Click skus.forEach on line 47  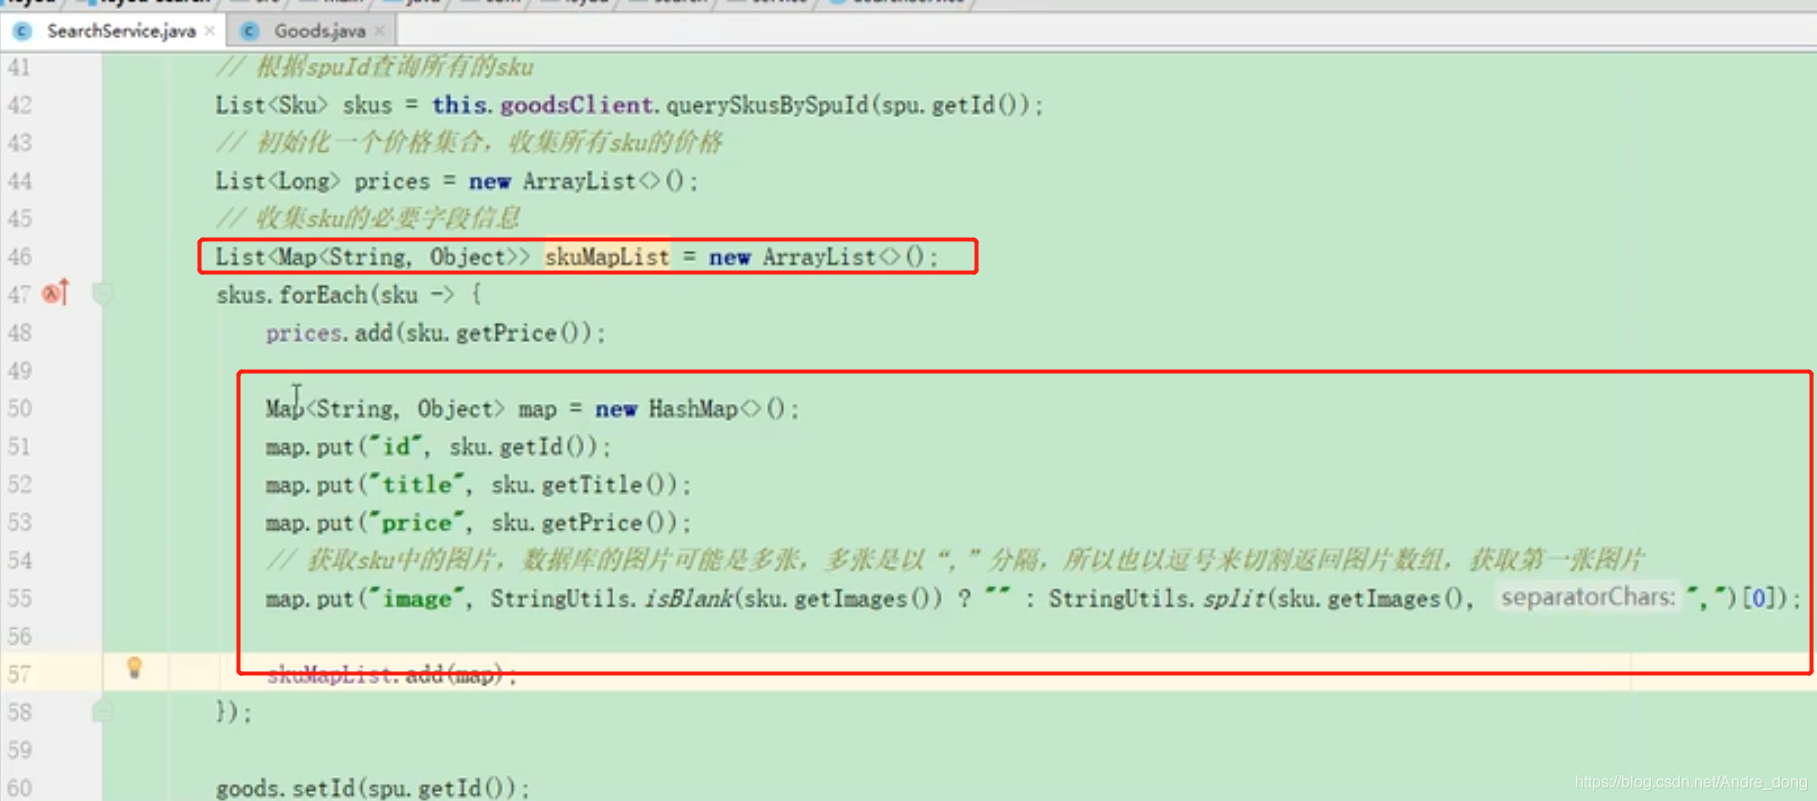[291, 295]
